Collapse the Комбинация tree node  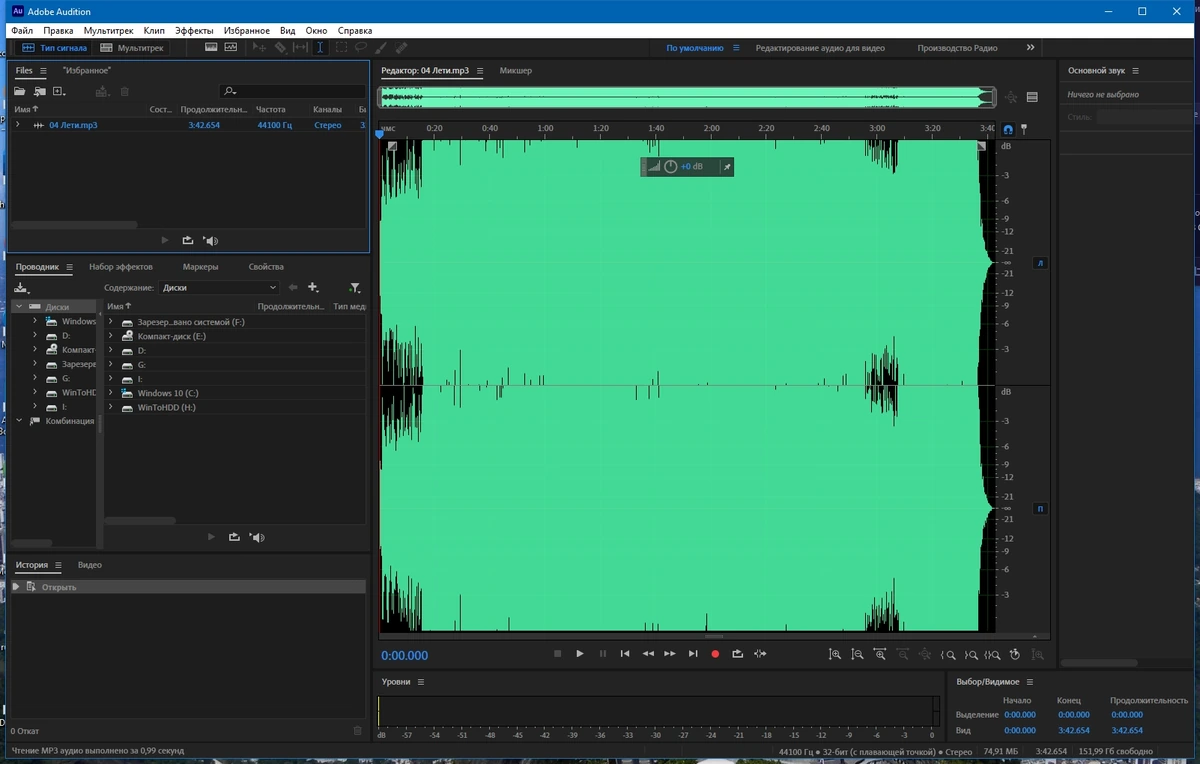click(x=19, y=421)
